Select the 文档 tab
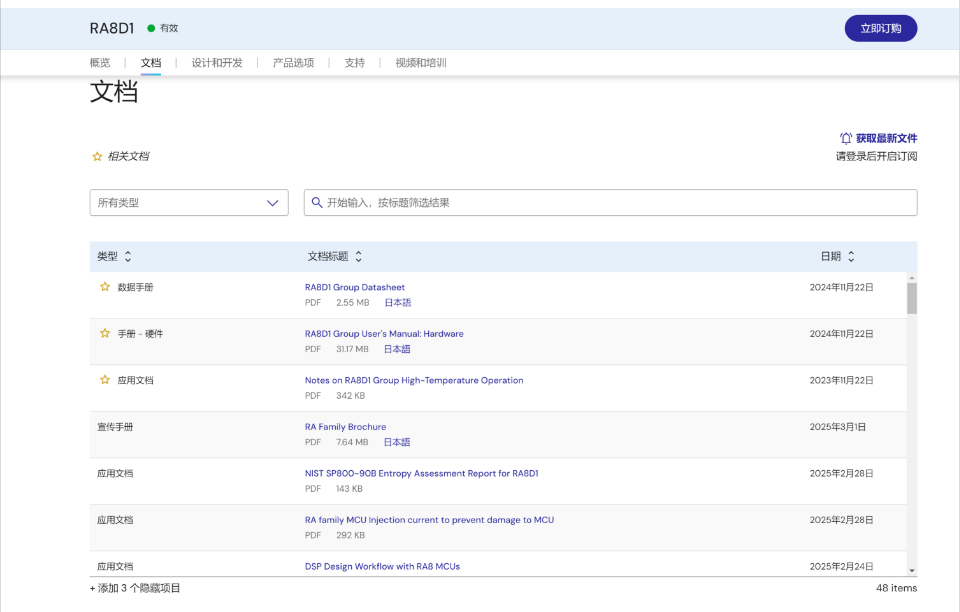The height and width of the screenshot is (612, 960). [151, 63]
